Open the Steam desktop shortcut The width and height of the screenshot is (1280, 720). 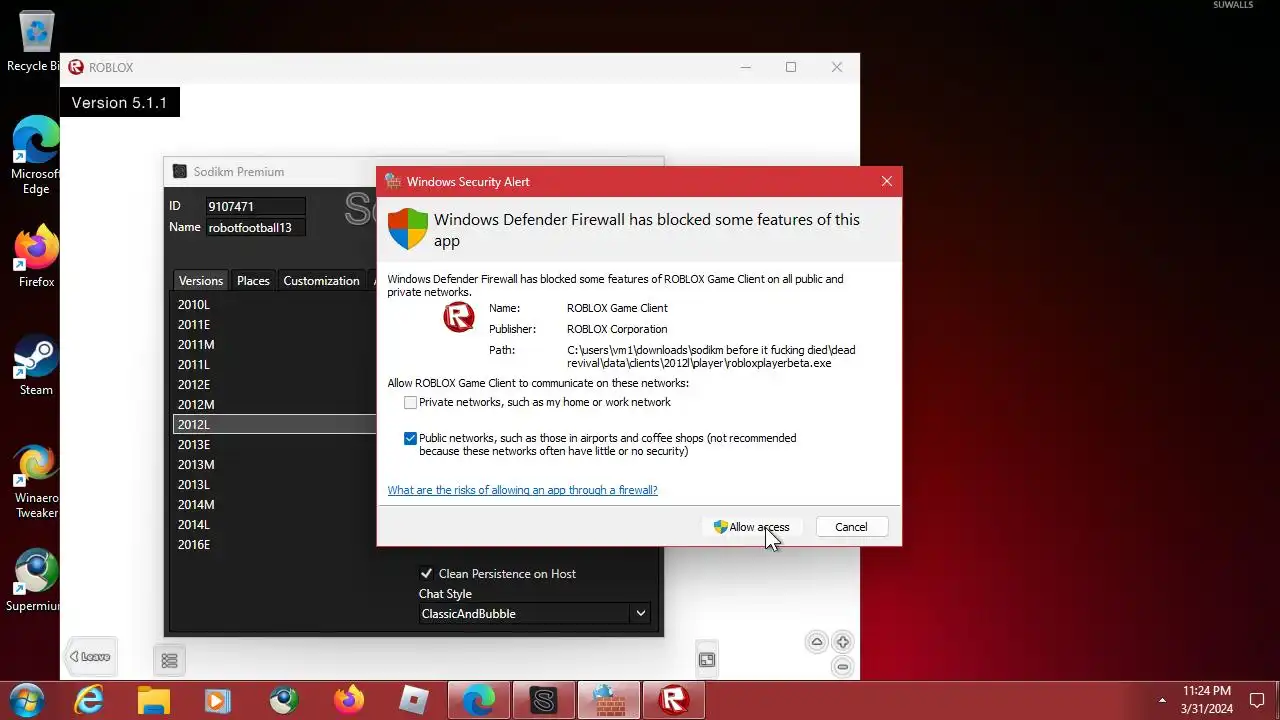36,365
